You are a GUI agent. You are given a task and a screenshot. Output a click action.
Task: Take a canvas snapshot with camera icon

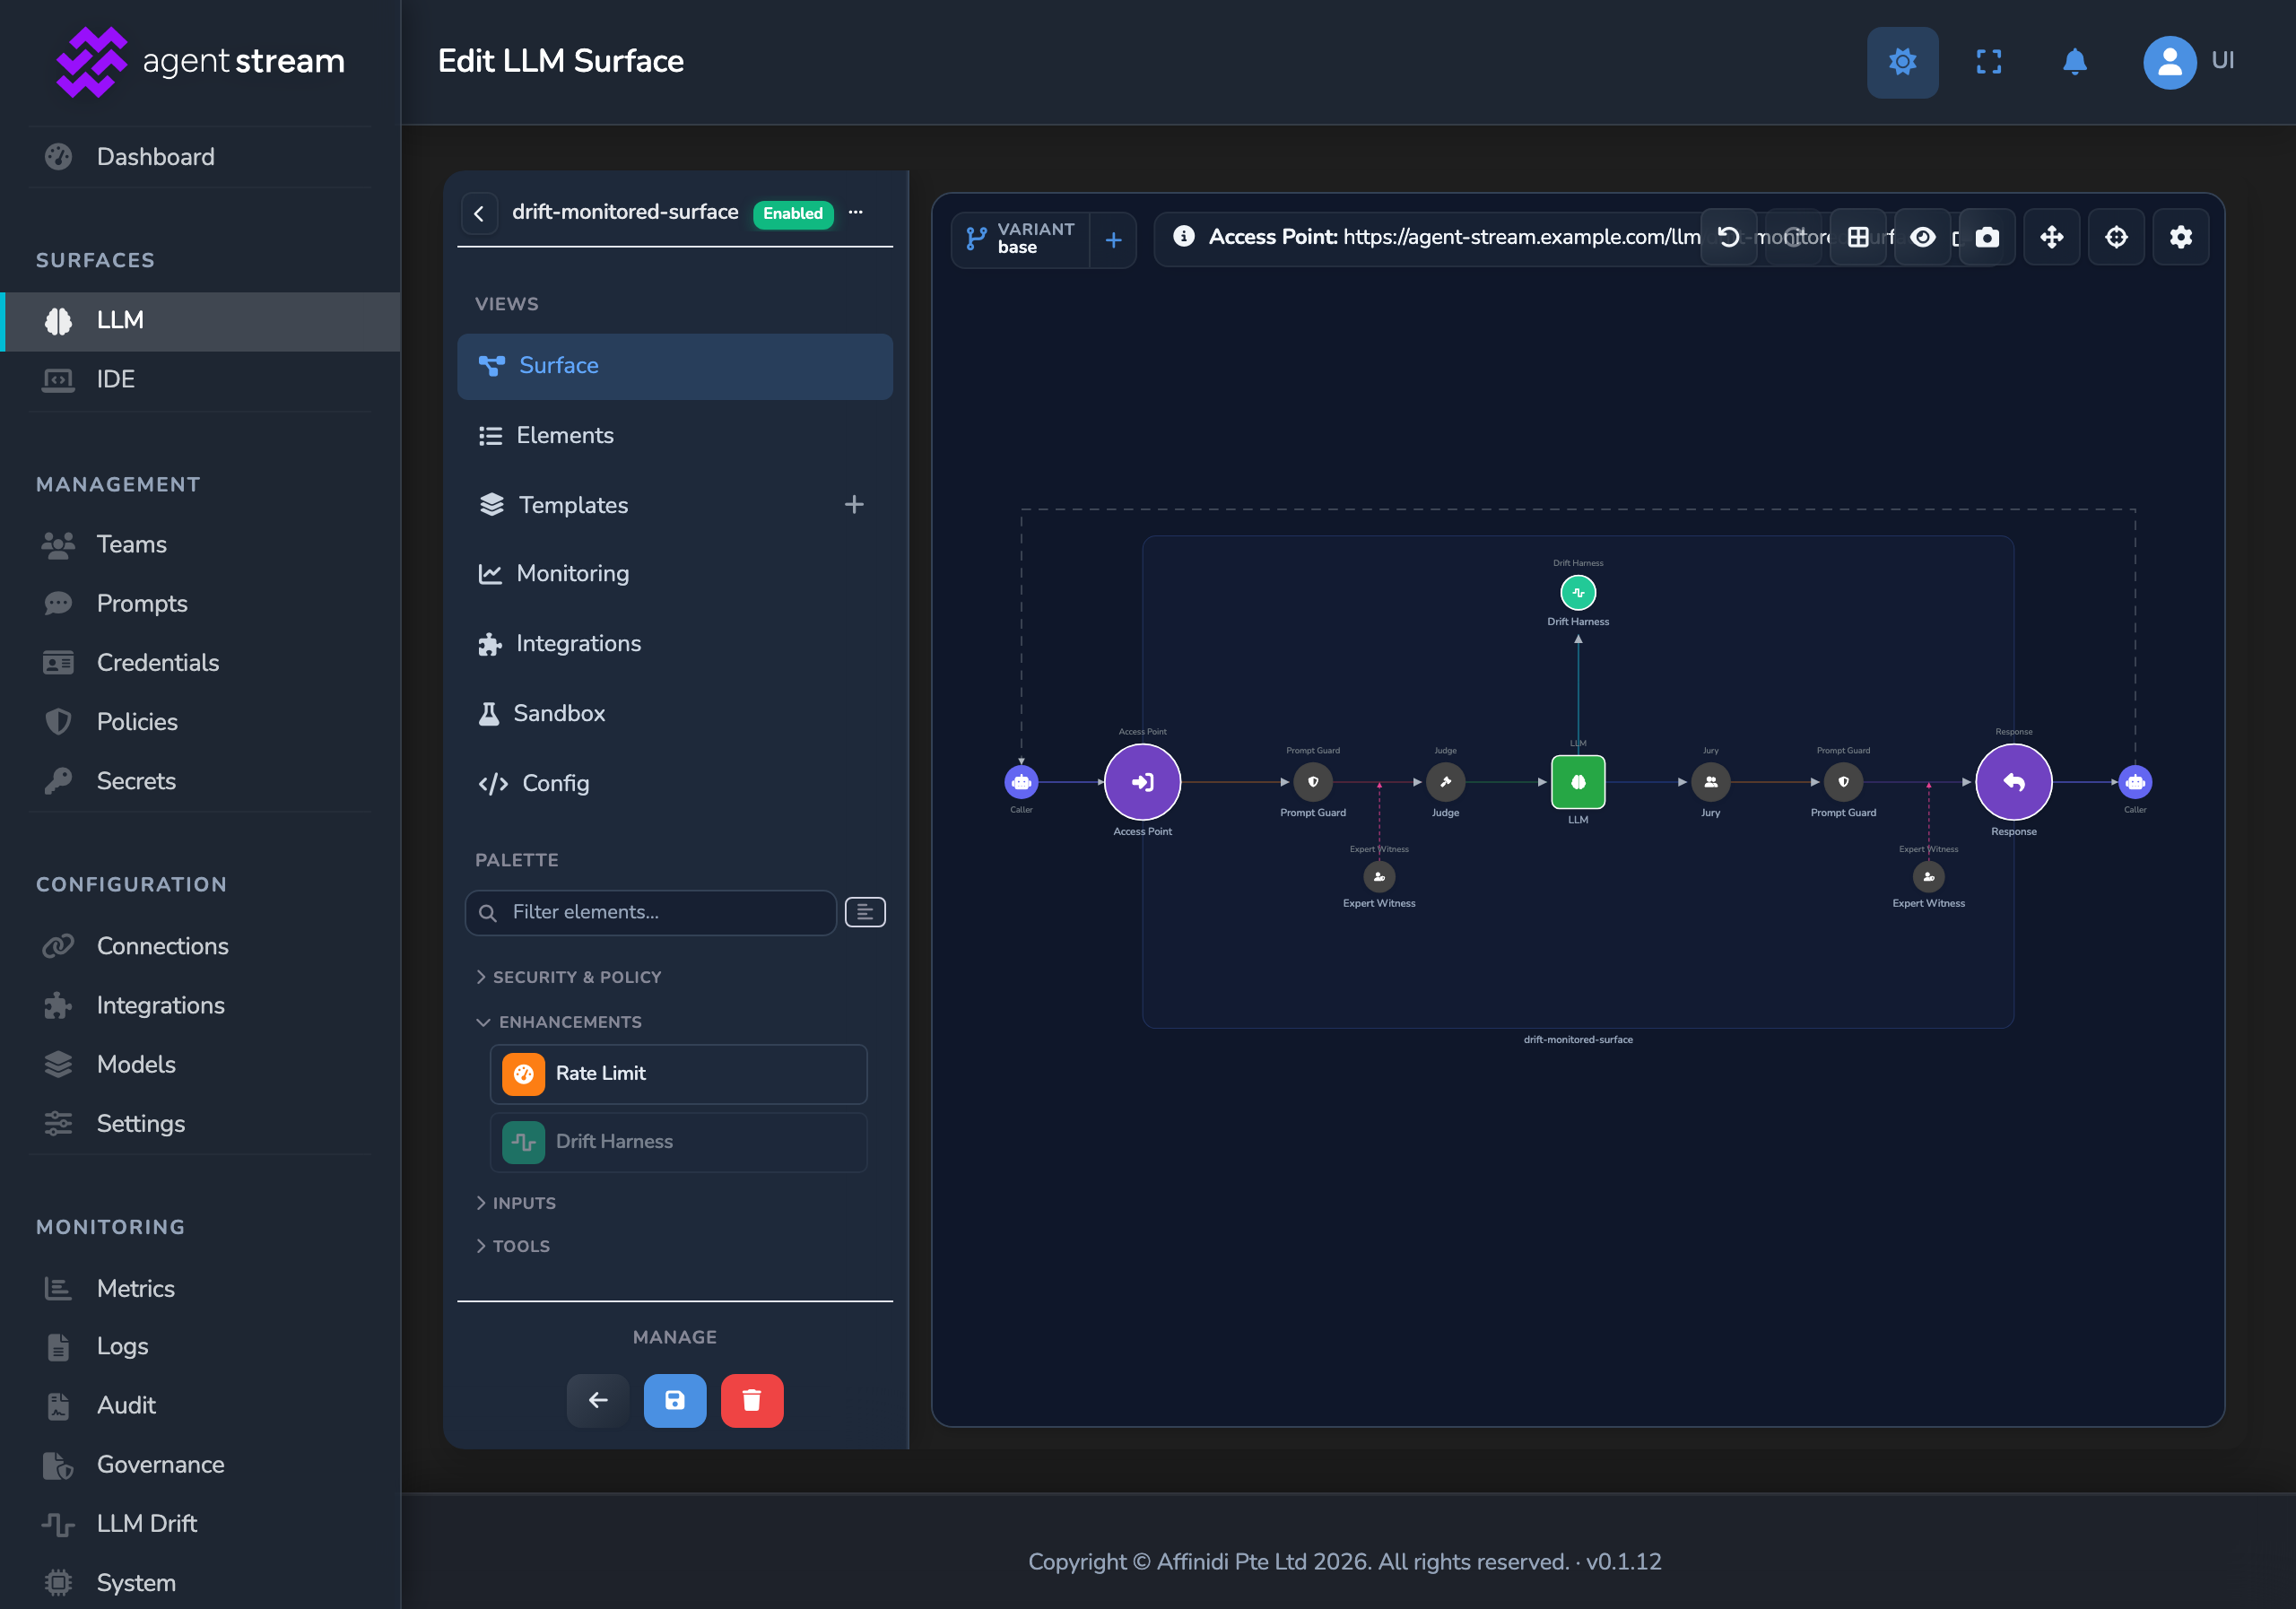pyautogui.click(x=1987, y=237)
